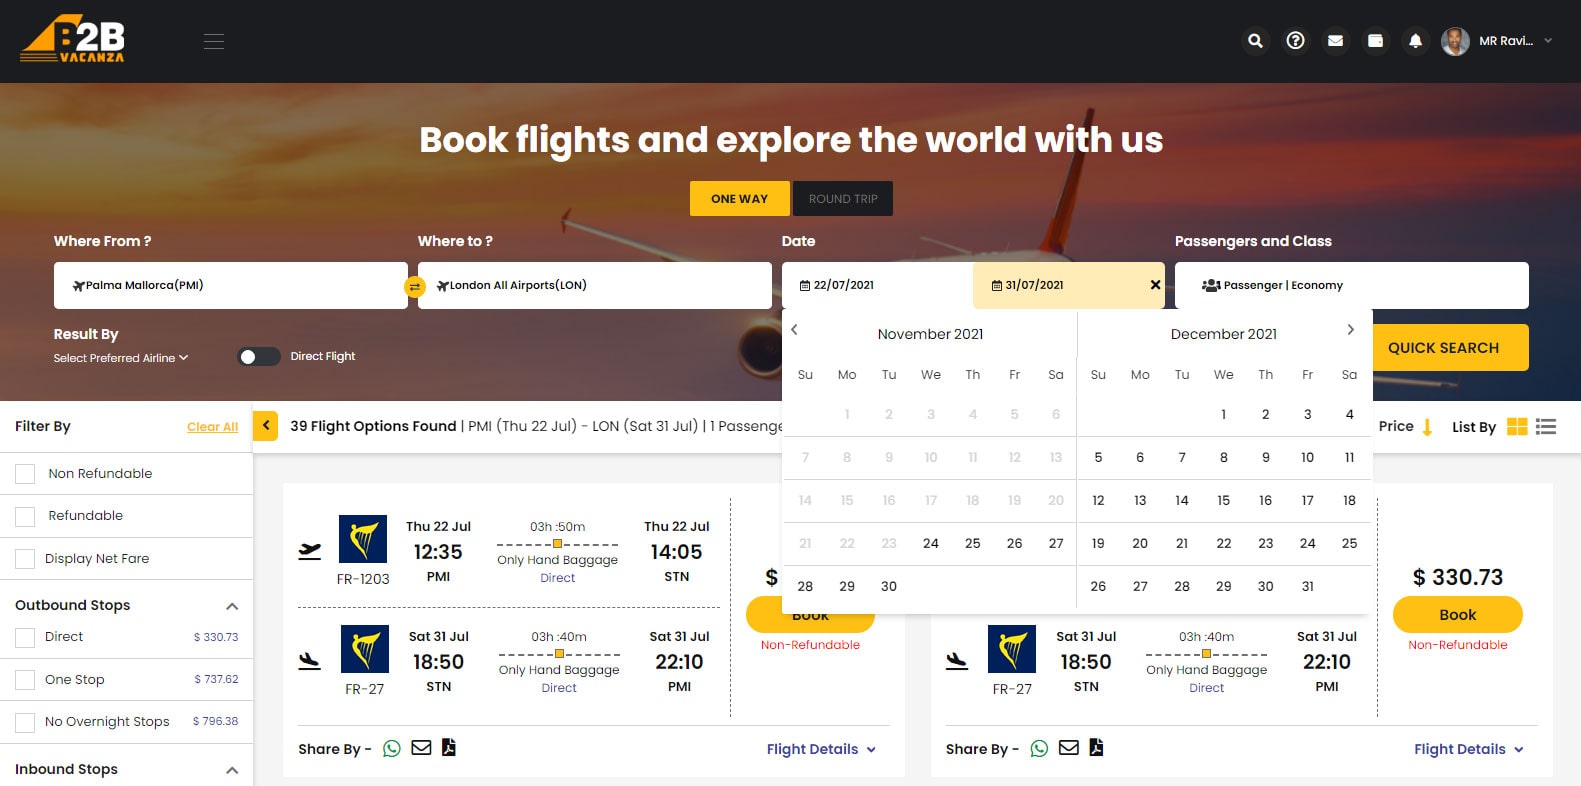This screenshot has height=786, width=1581.
Task: Open the search icon in the top bar
Action: [x=1255, y=41]
